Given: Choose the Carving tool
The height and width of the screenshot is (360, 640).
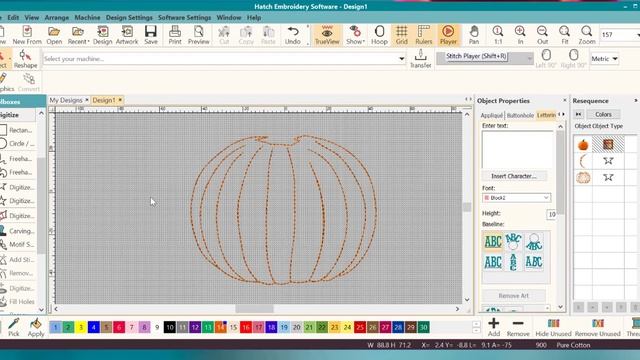Looking at the screenshot, I should tap(17, 231).
